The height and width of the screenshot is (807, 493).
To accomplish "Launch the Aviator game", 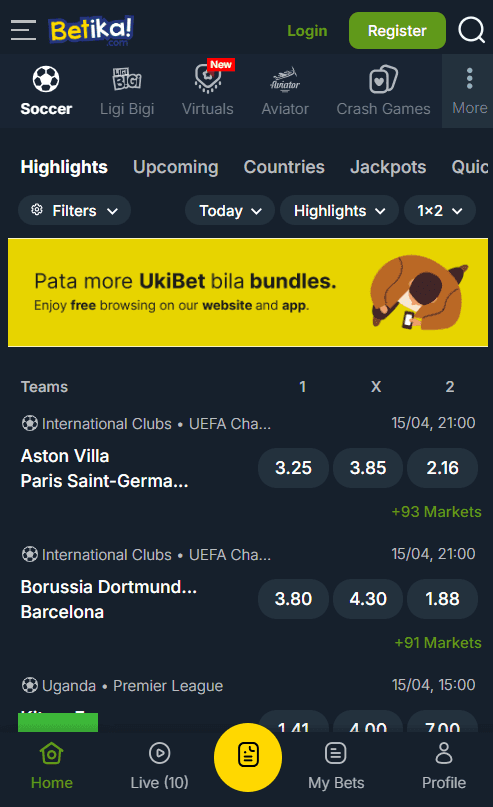I will pyautogui.click(x=285, y=91).
